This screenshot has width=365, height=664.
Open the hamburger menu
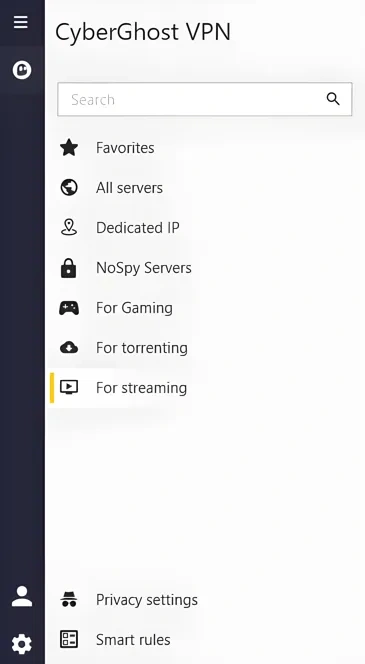tap(21, 22)
